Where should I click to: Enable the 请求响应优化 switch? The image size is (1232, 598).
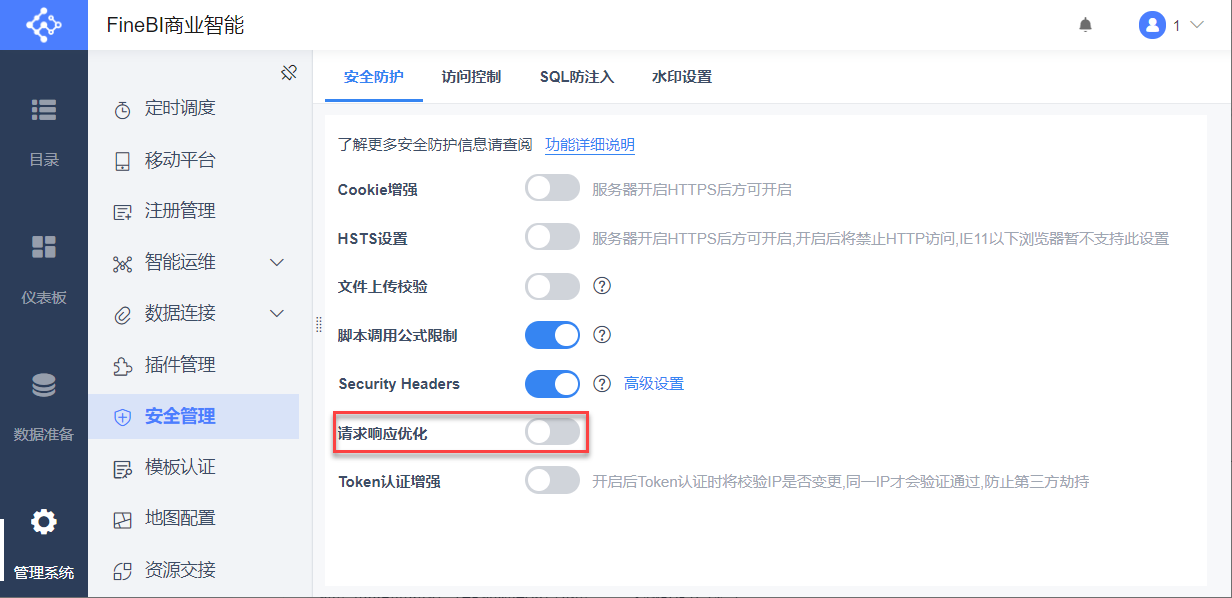(x=552, y=432)
